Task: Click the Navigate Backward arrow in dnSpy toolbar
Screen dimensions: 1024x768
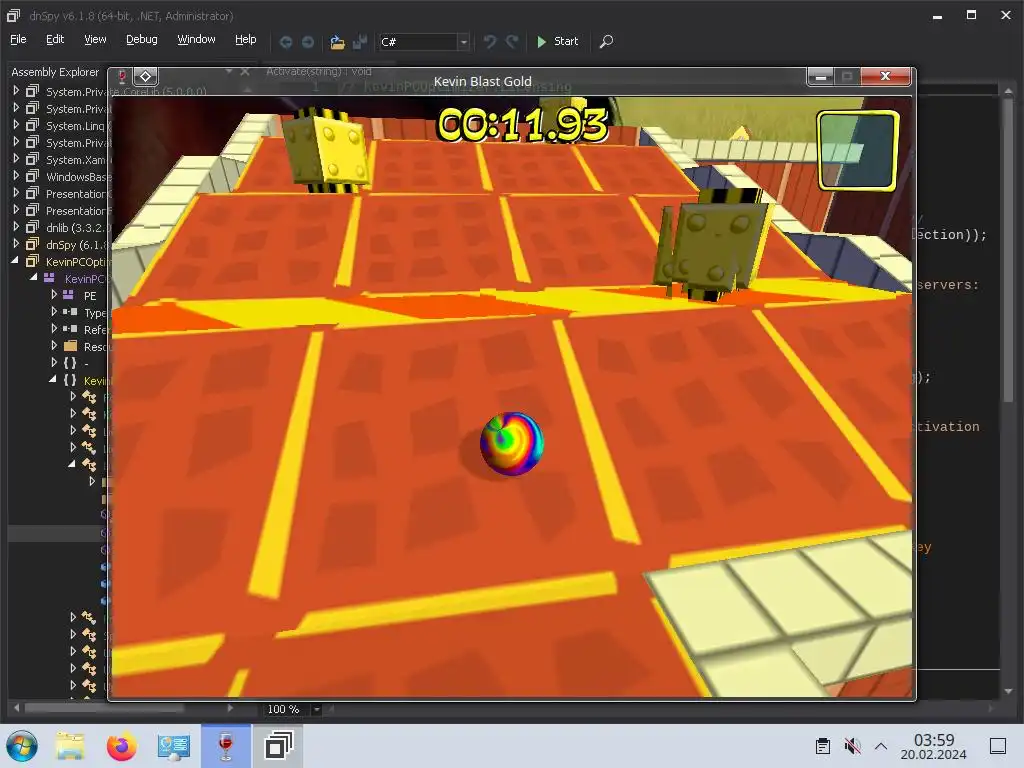Action: (x=285, y=42)
